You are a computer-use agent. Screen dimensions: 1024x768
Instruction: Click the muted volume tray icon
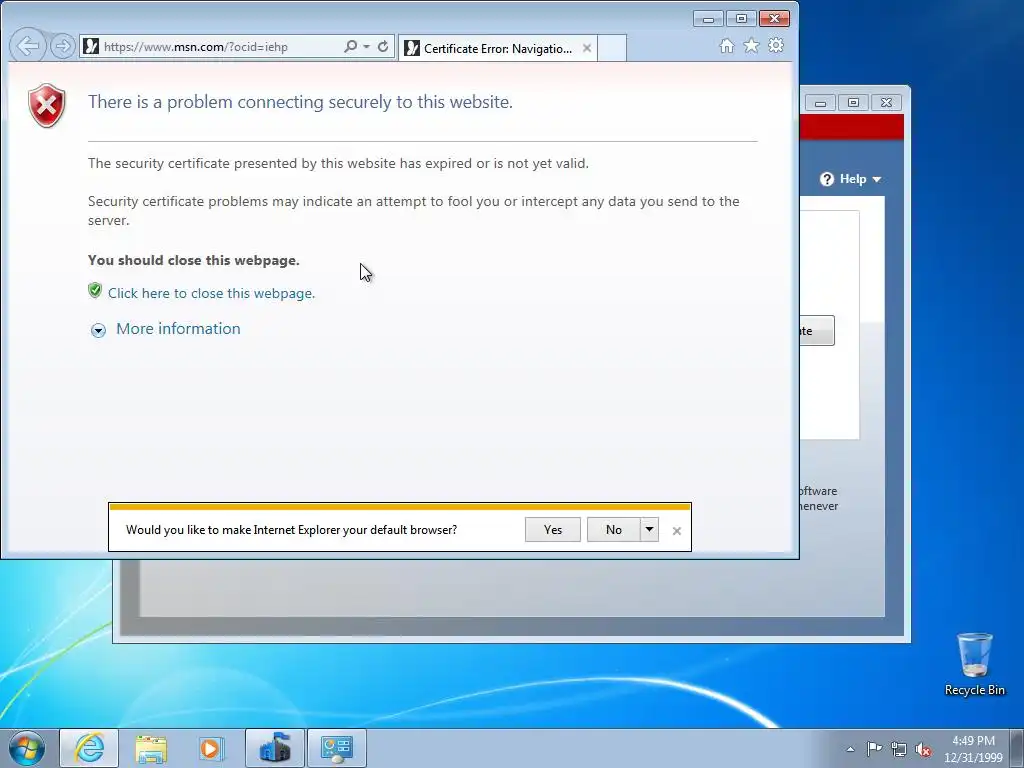click(x=923, y=749)
